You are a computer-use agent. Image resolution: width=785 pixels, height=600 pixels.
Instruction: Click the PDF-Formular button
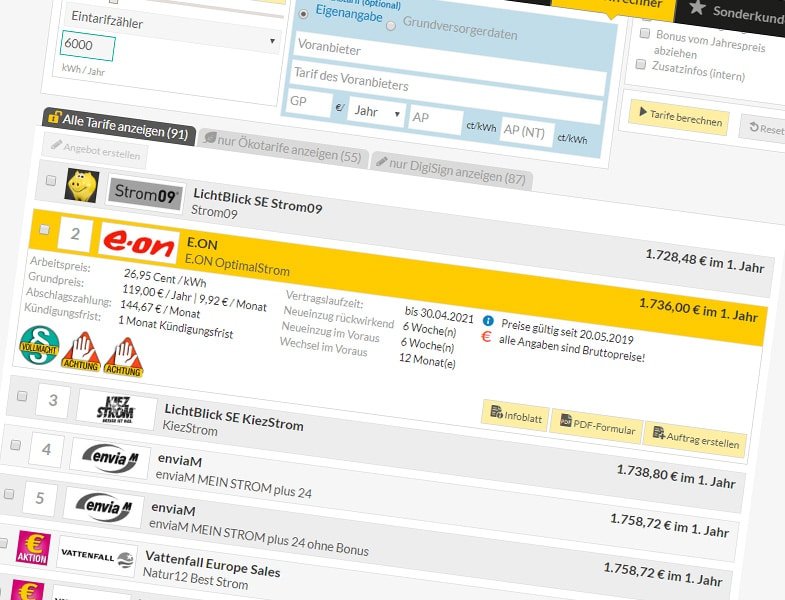[x=595, y=428]
